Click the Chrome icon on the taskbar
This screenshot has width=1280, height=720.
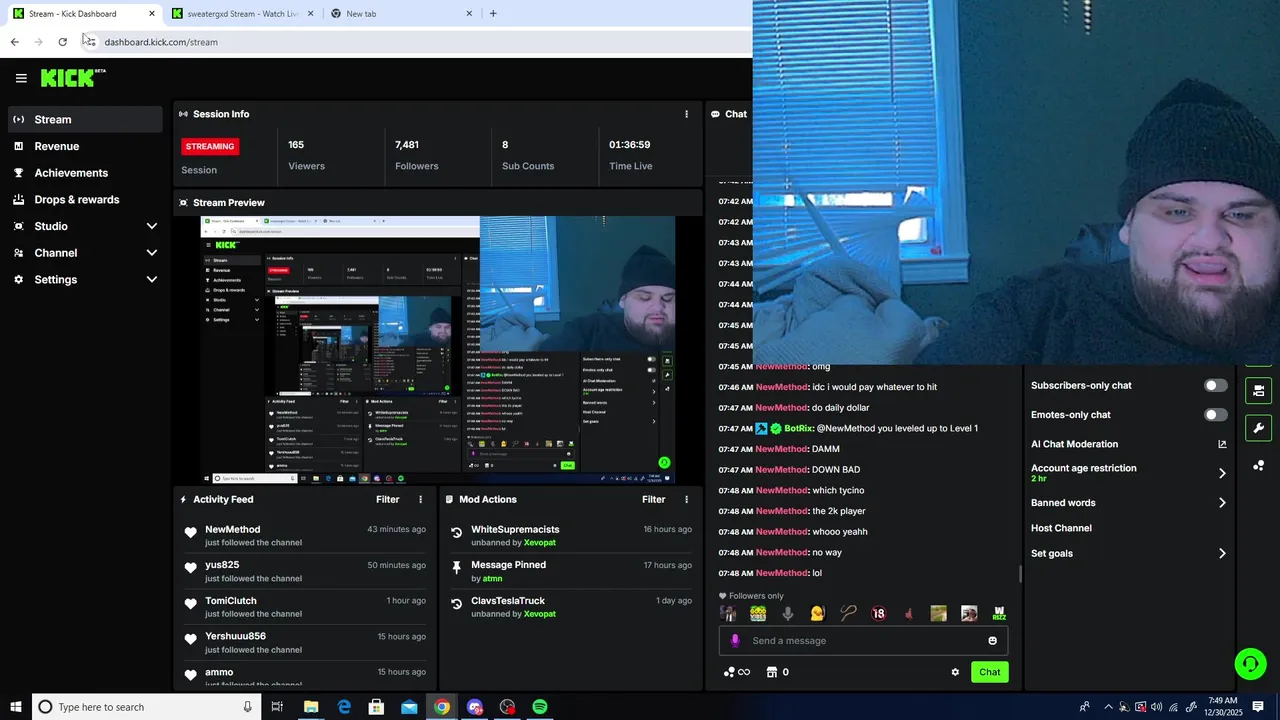(x=442, y=707)
